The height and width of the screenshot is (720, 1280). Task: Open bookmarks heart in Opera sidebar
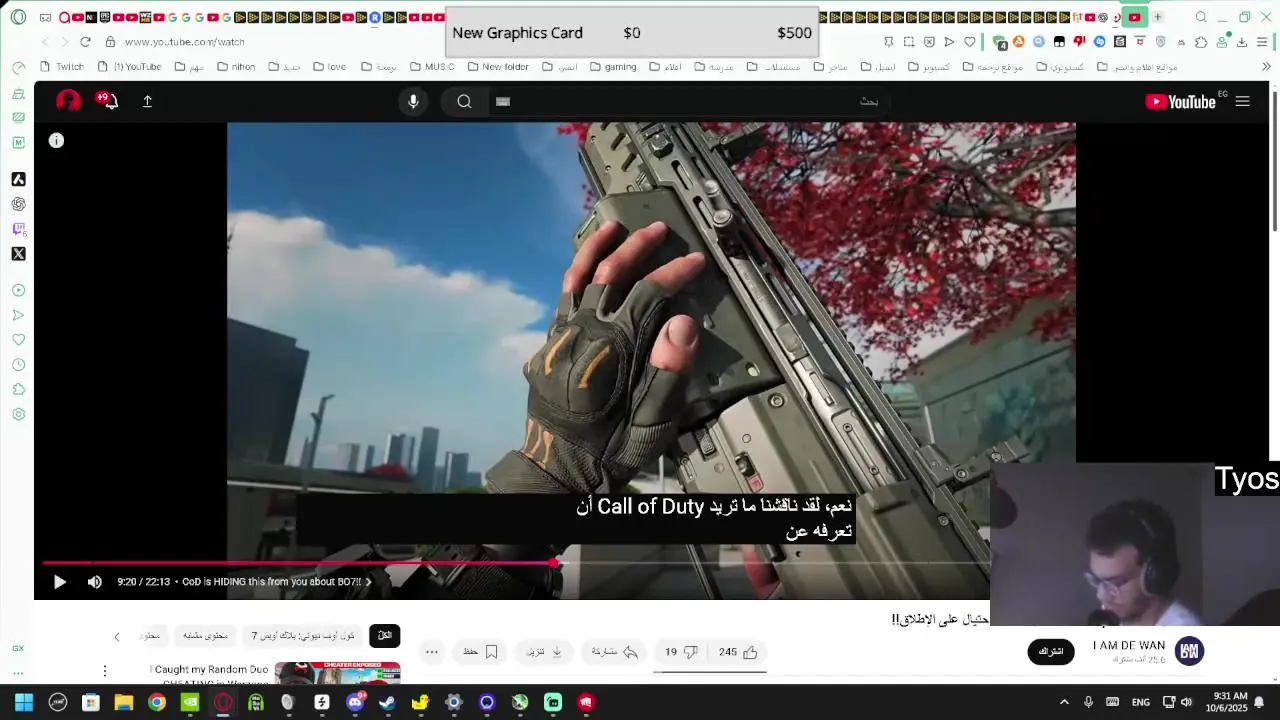click(18, 340)
